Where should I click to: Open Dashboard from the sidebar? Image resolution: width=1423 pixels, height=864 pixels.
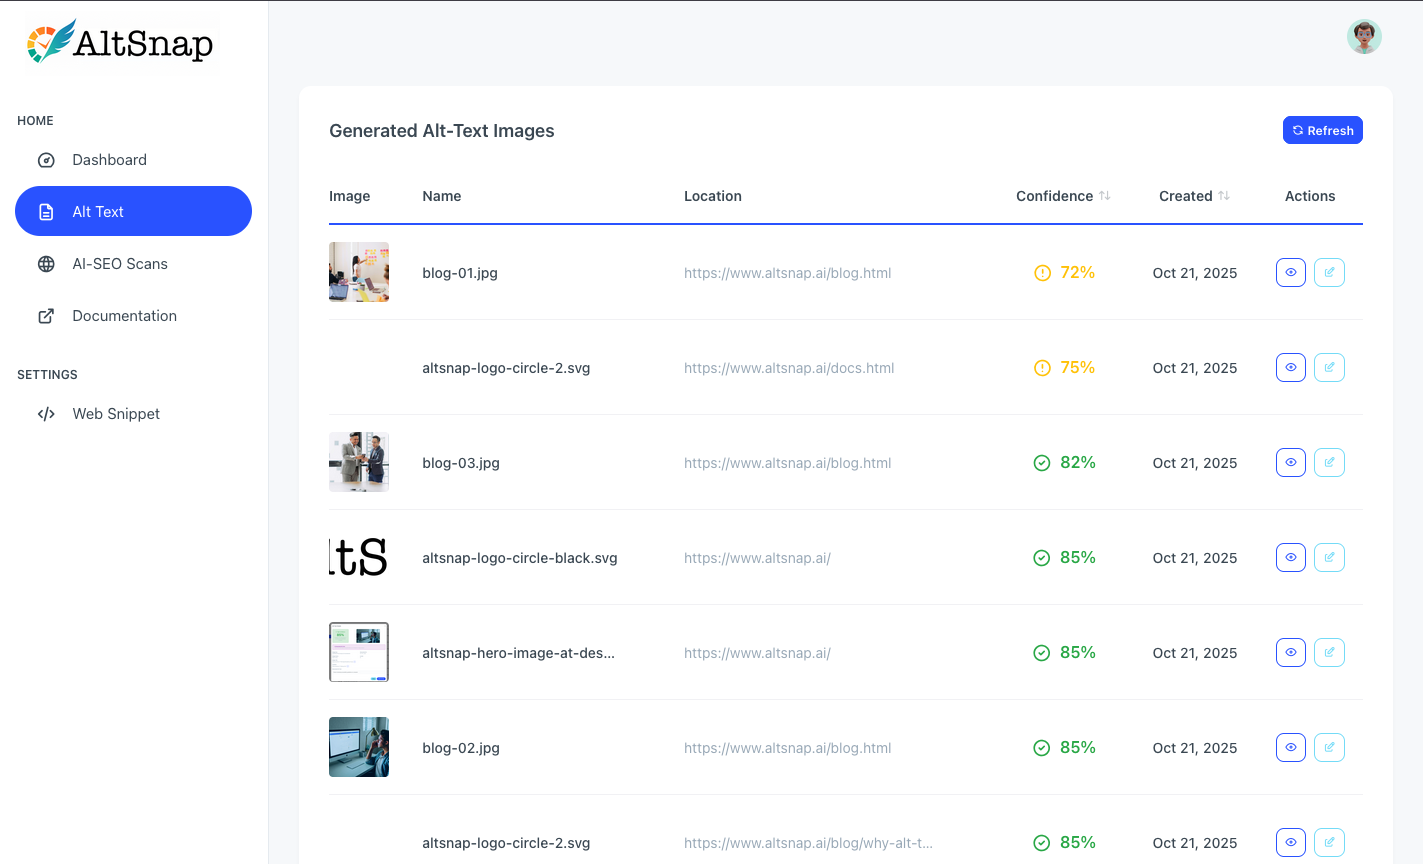pyautogui.click(x=109, y=160)
